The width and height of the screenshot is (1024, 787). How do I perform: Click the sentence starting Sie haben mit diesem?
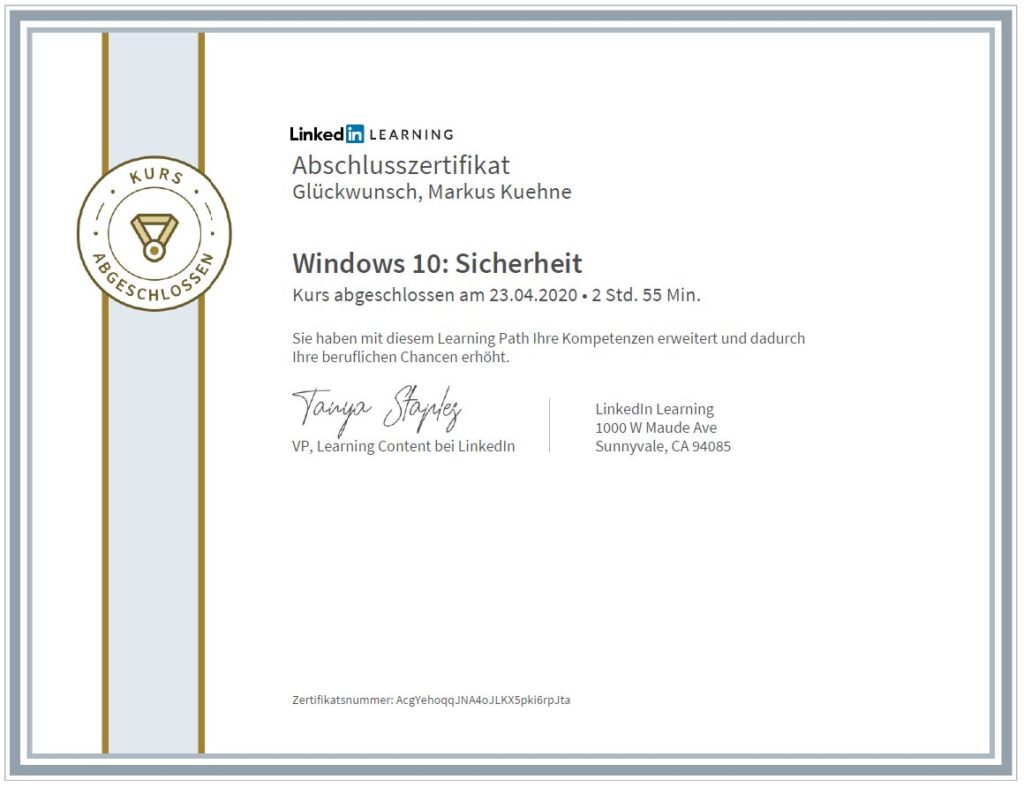point(549,338)
